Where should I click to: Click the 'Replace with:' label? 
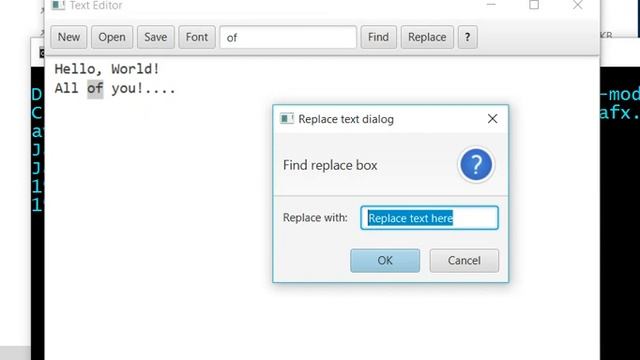pos(315,218)
